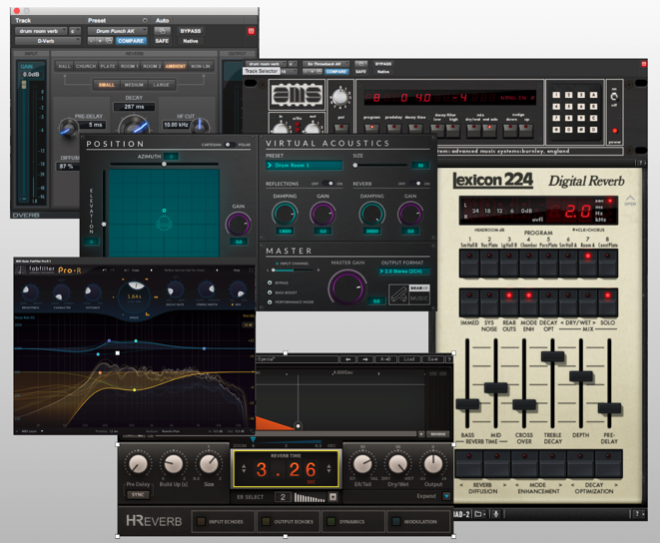Click the HReverb Dry/Wet knob
660x543 pixels.
point(398,462)
